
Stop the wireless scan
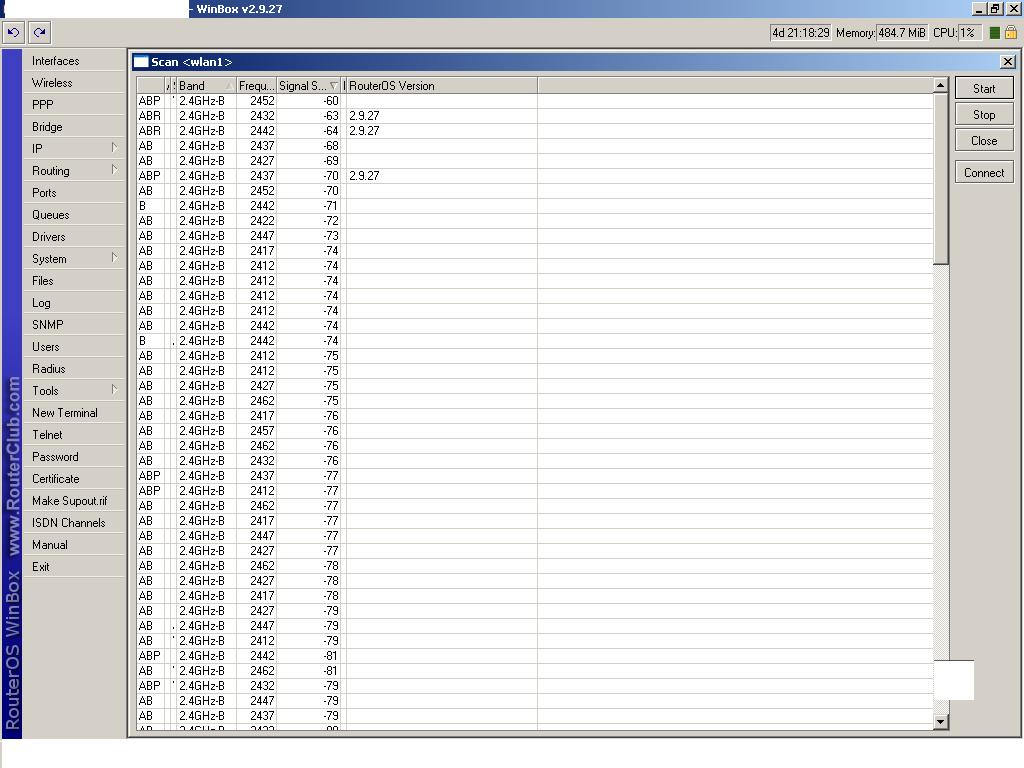(984, 114)
